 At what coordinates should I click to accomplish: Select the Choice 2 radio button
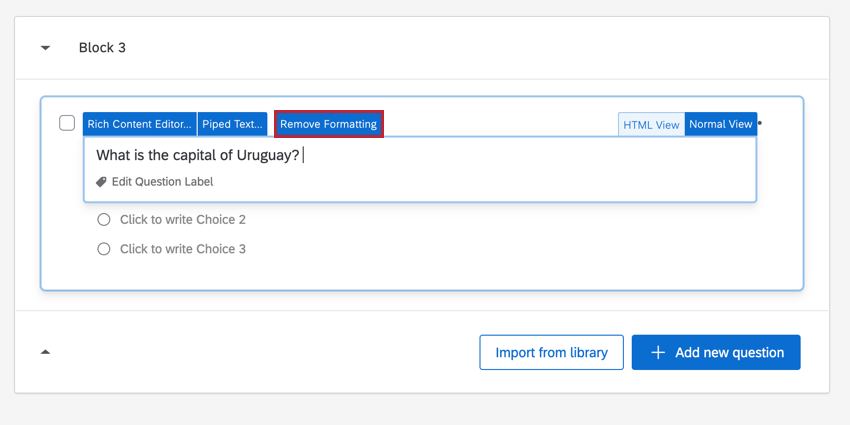[x=104, y=220]
